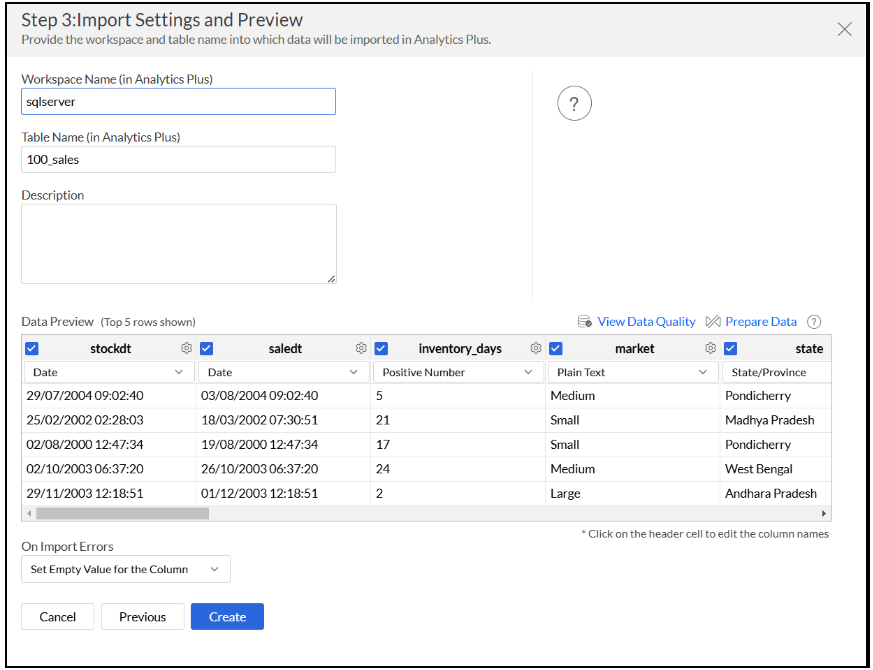
Task: Click into the Table Name input field
Action: (x=178, y=160)
